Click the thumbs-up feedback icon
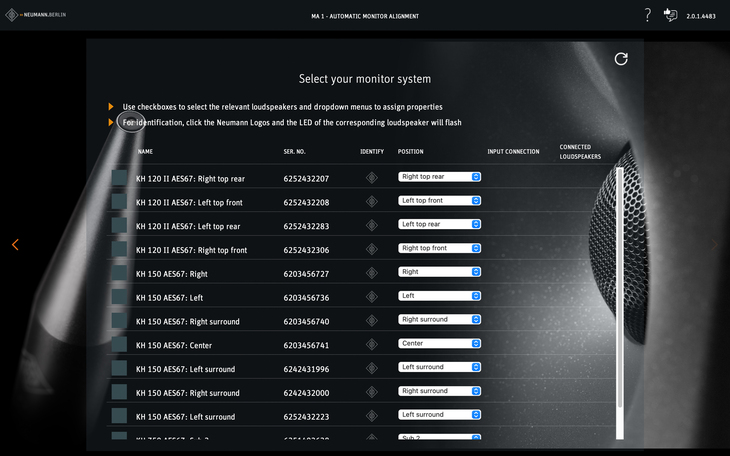 pos(670,15)
